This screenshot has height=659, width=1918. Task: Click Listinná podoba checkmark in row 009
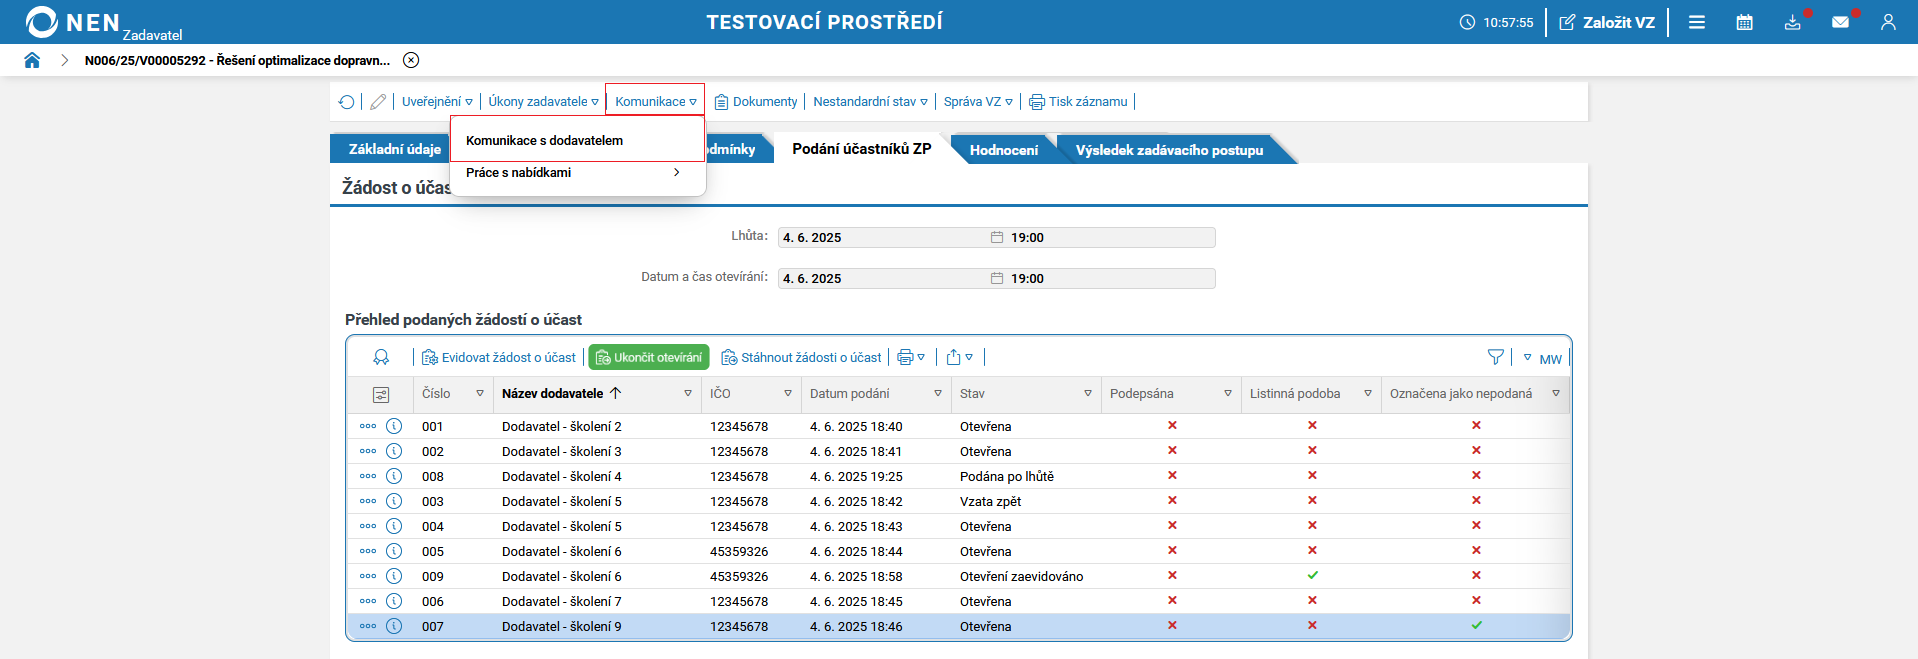[x=1313, y=575]
